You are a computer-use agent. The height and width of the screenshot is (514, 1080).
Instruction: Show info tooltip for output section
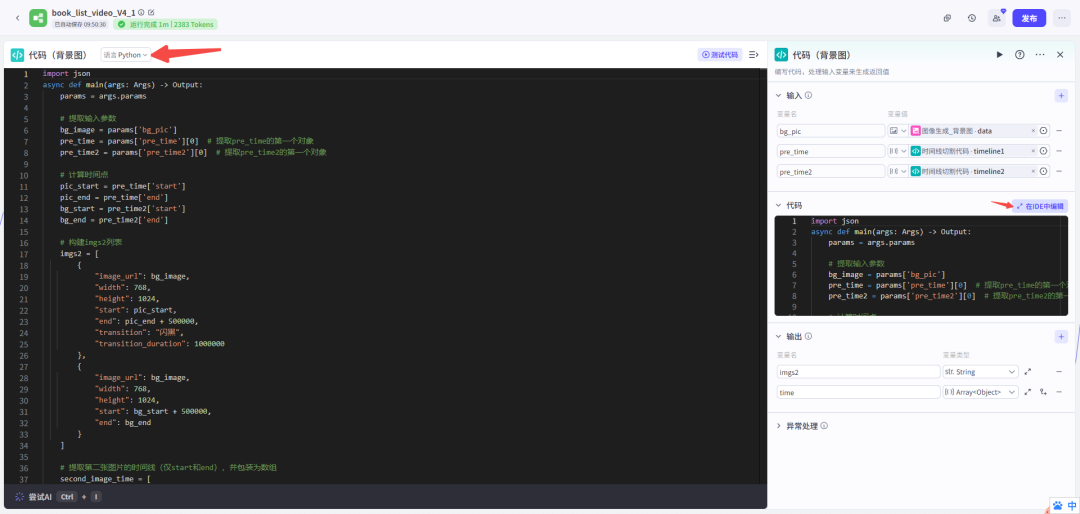809,336
